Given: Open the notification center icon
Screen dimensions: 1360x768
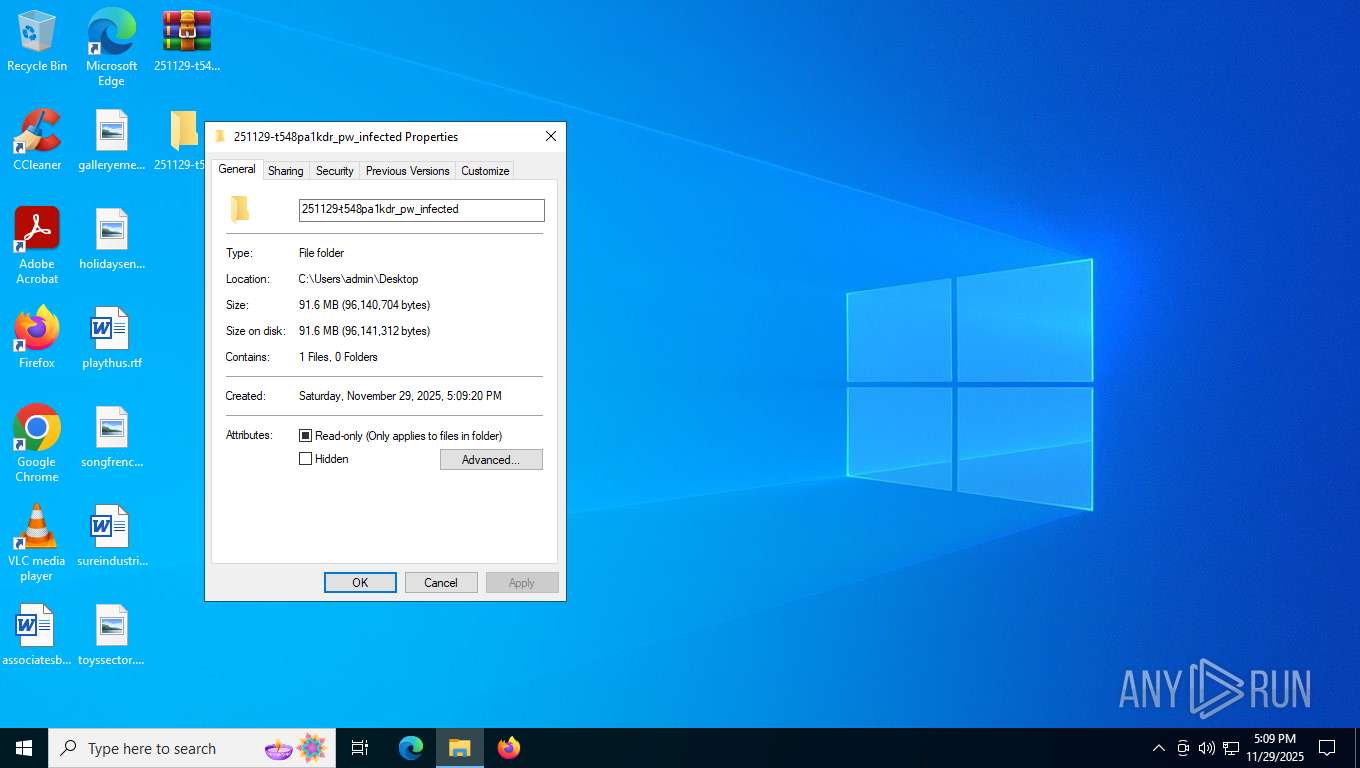Looking at the screenshot, I should [1327, 748].
